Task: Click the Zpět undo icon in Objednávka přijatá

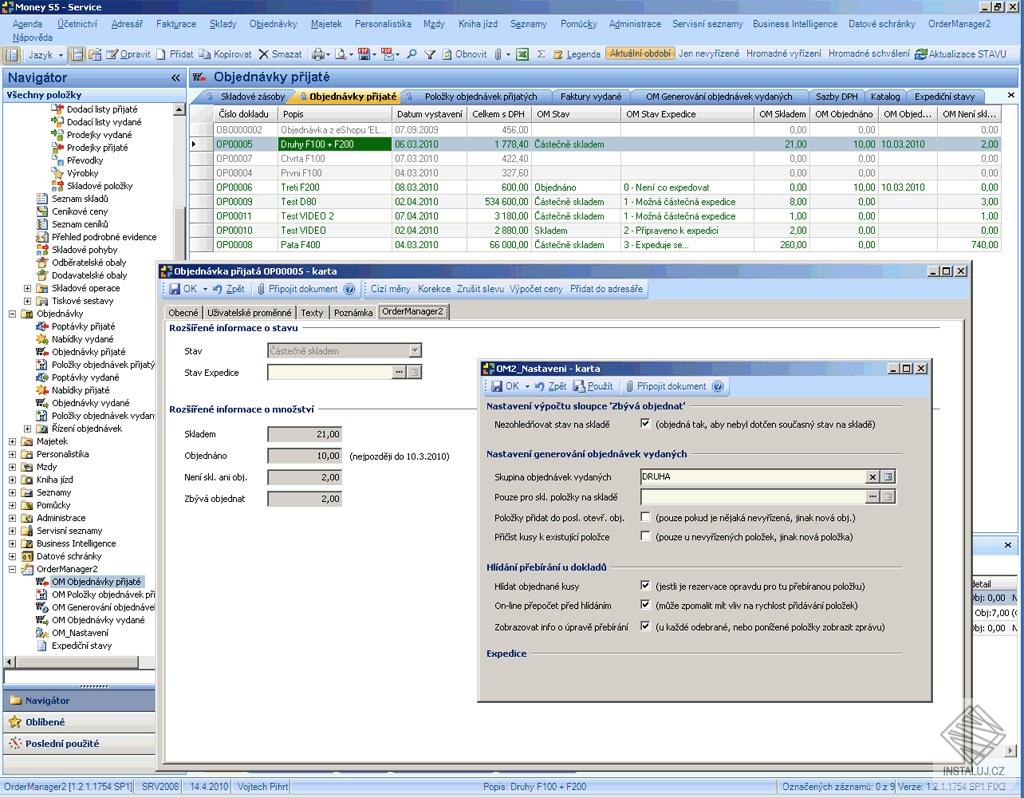Action: coord(217,289)
